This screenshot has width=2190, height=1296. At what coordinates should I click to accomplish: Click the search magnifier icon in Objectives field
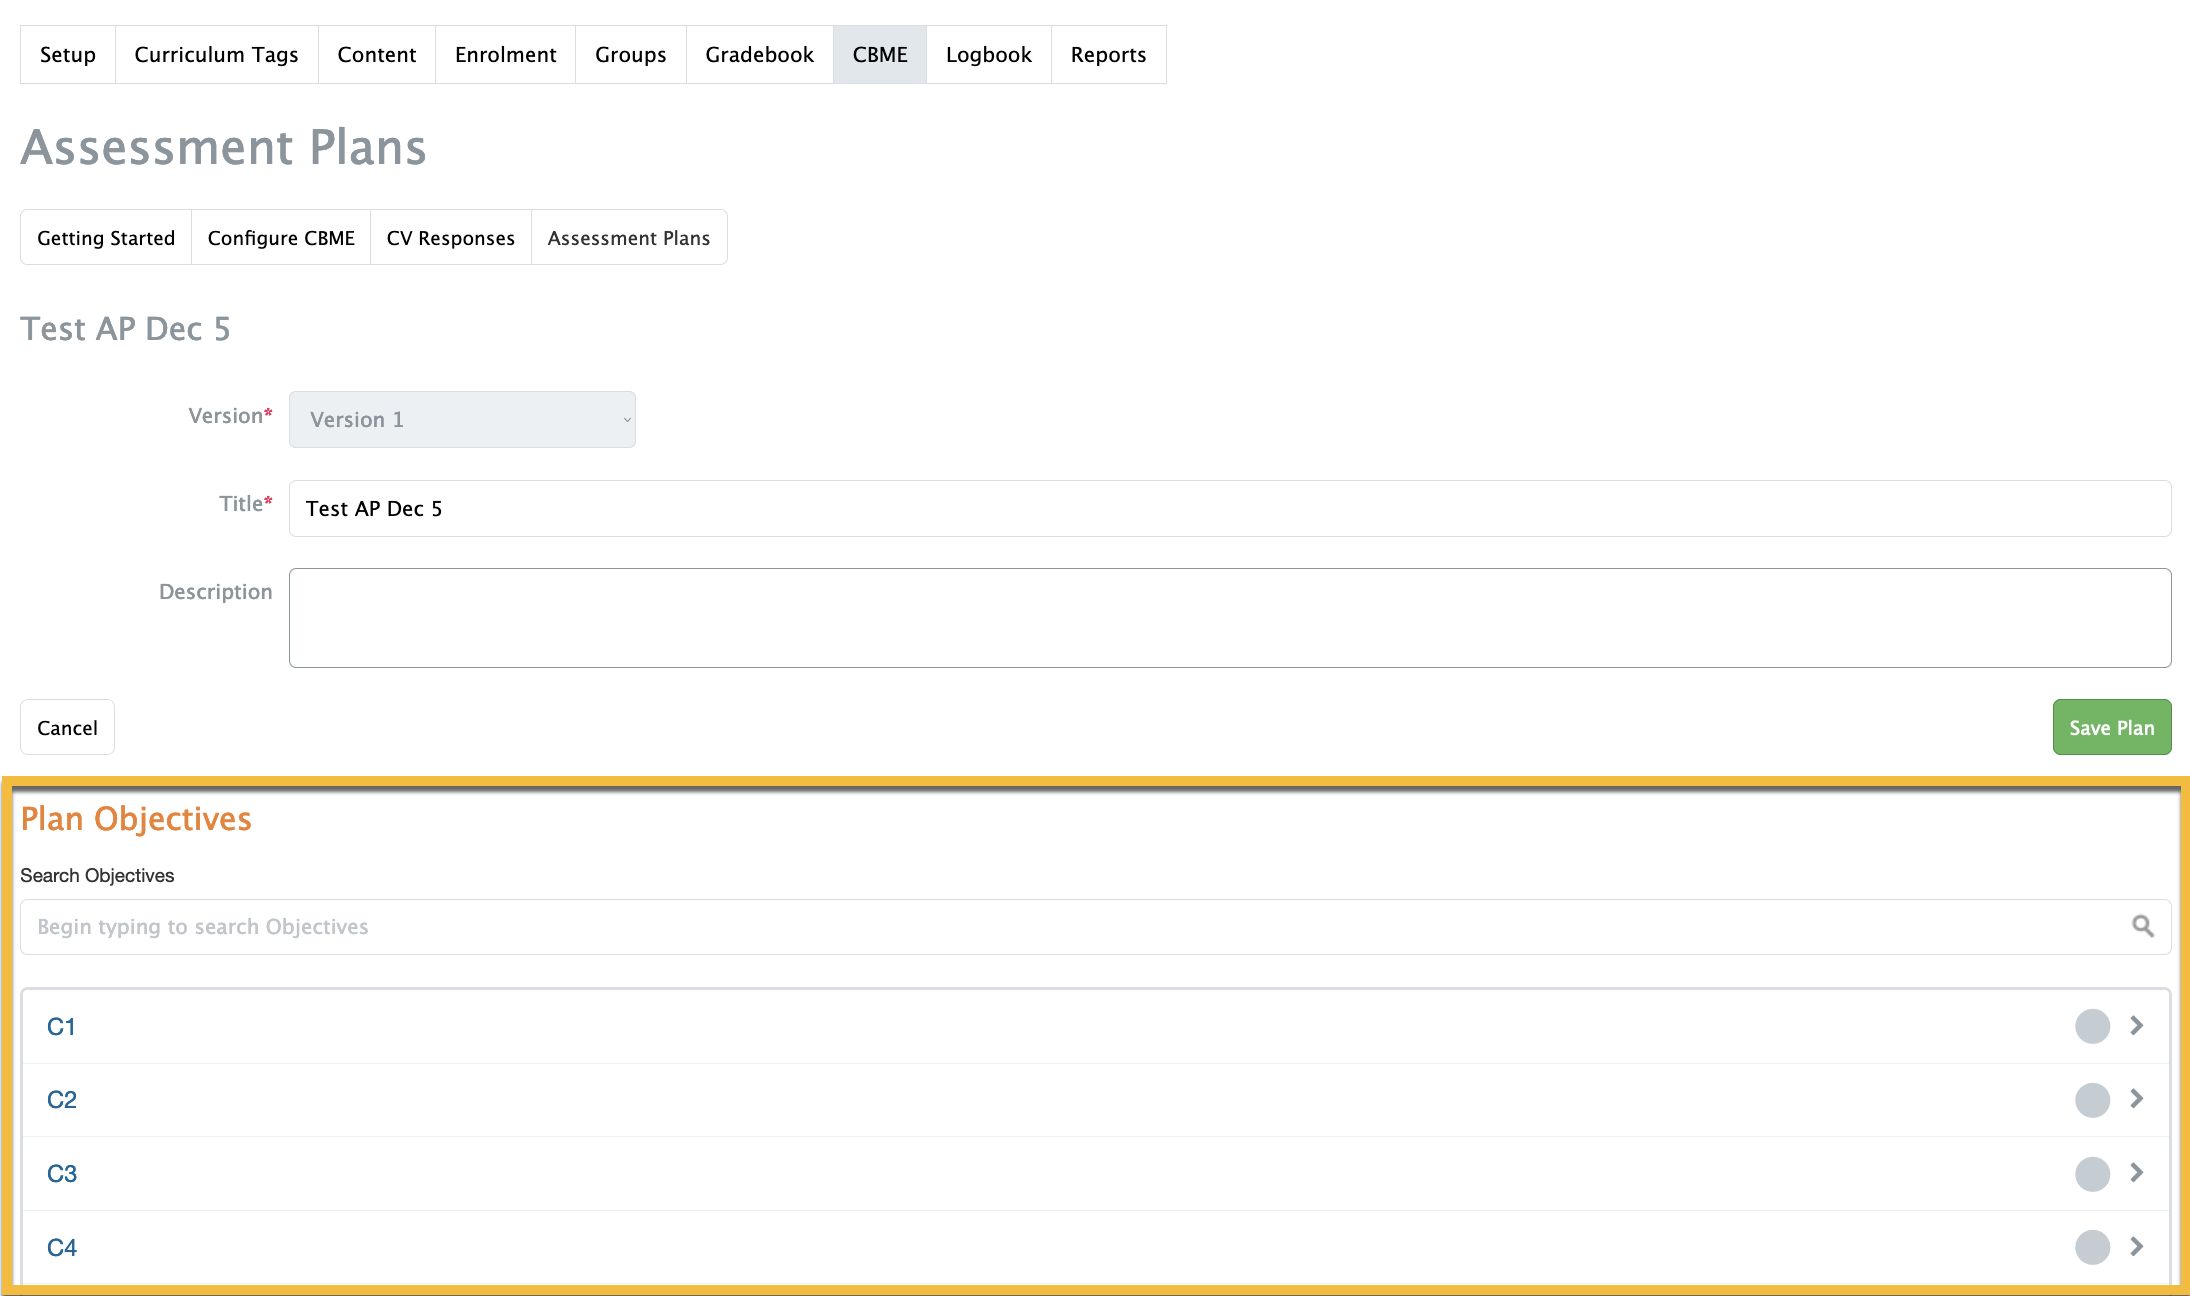[x=2142, y=926]
